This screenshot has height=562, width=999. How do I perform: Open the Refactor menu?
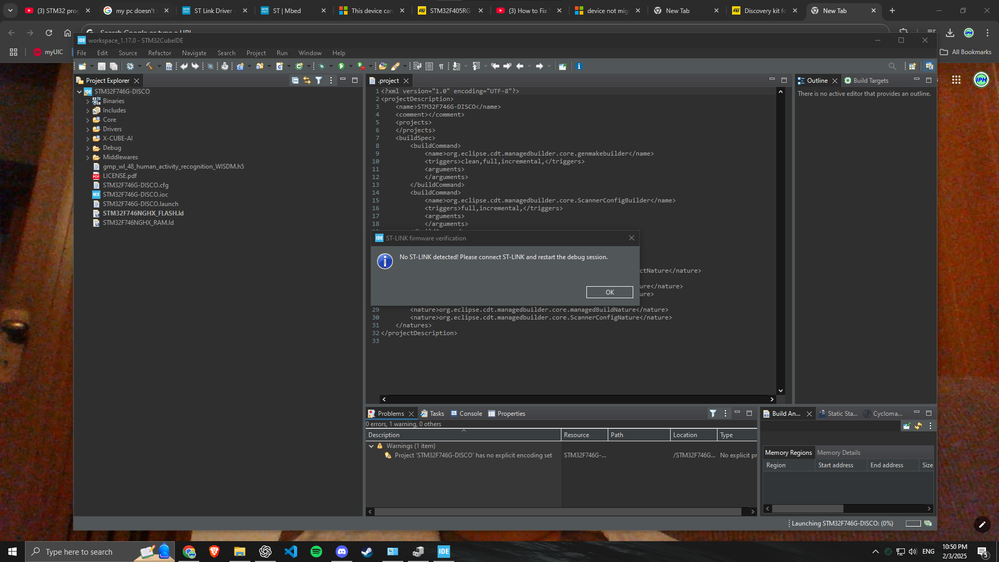(159, 53)
